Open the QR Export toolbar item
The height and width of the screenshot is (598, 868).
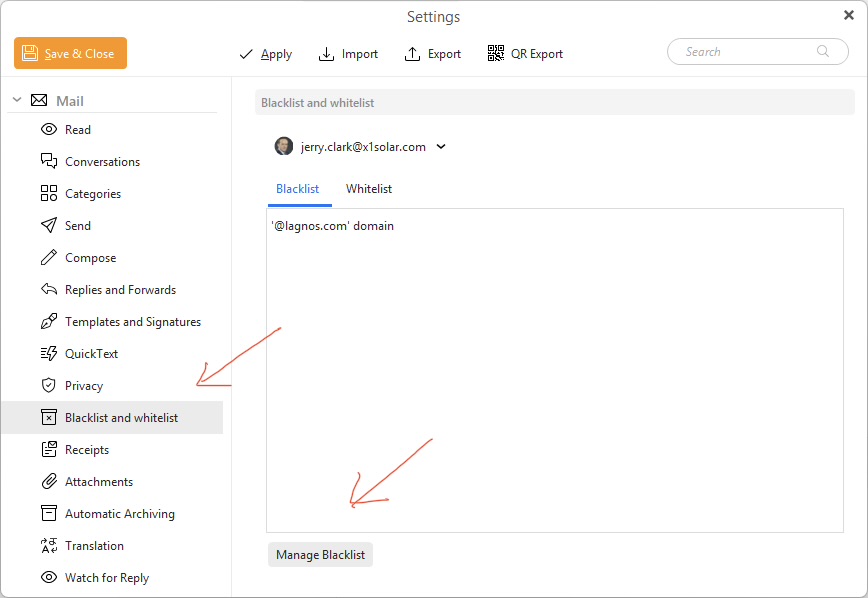[525, 54]
